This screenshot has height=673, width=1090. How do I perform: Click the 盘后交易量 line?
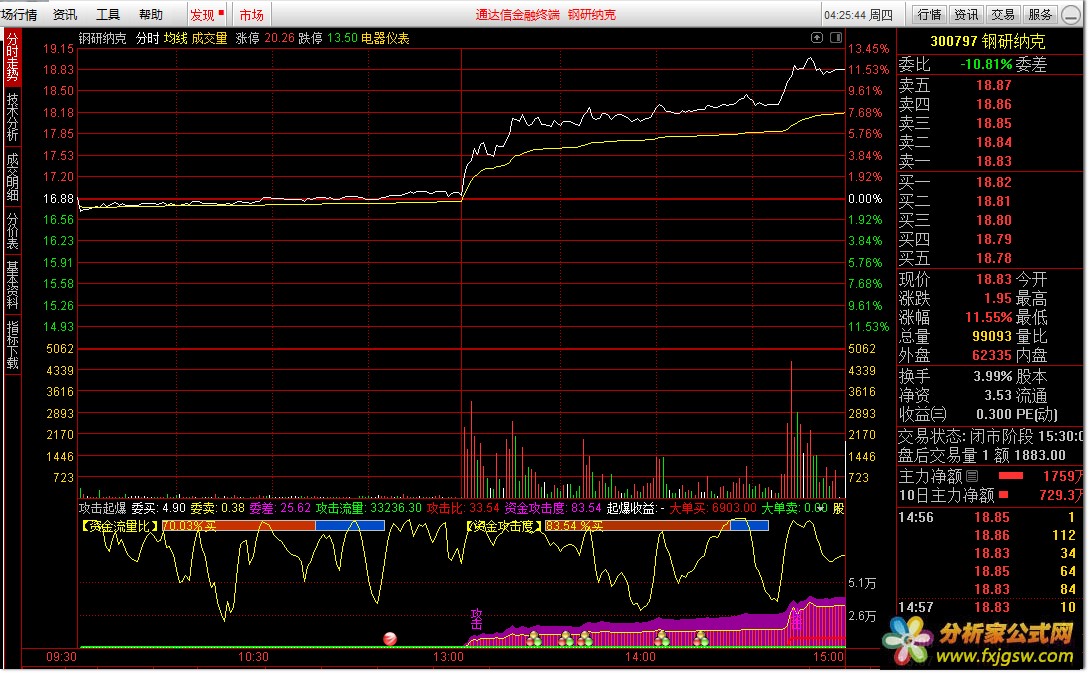(x=982, y=455)
